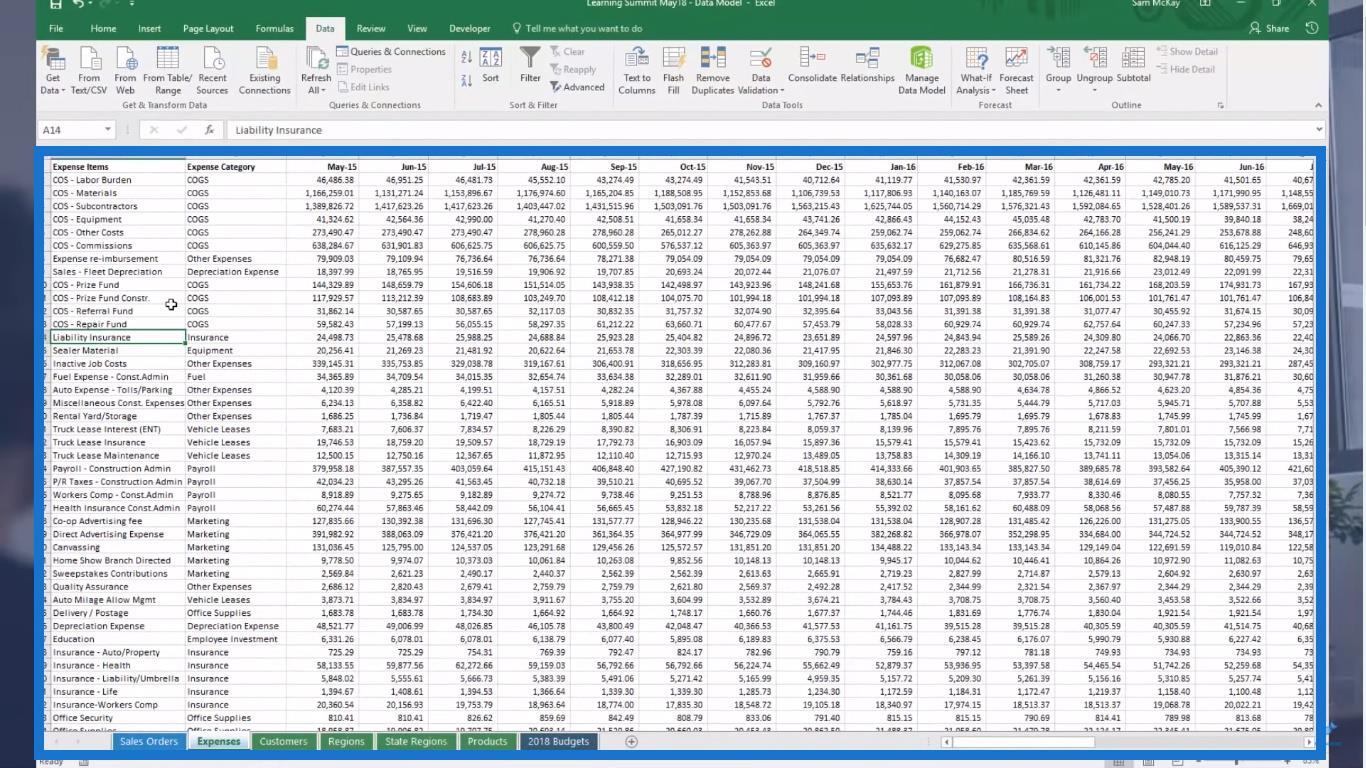Image resolution: width=1366 pixels, height=768 pixels.
Task: Import data From Text/CSV
Action: pyautogui.click(x=89, y=69)
